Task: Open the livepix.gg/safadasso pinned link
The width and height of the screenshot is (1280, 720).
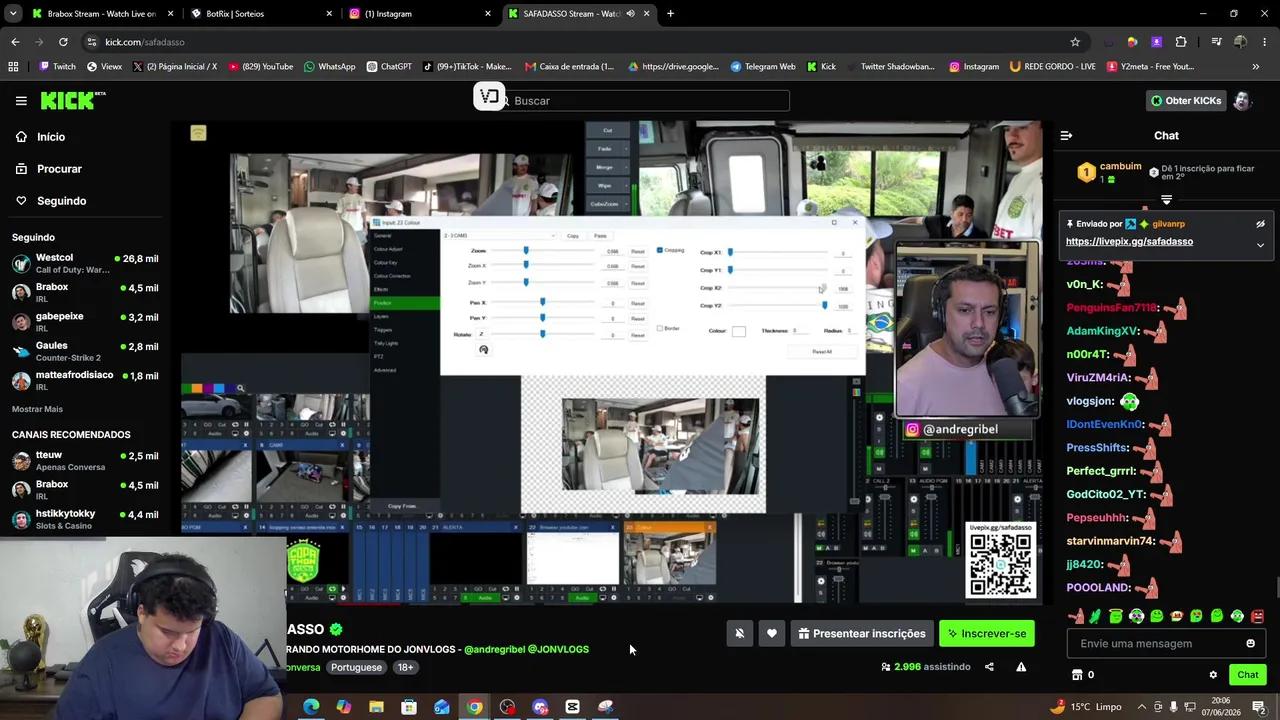Action: click(x=1129, y=241)
